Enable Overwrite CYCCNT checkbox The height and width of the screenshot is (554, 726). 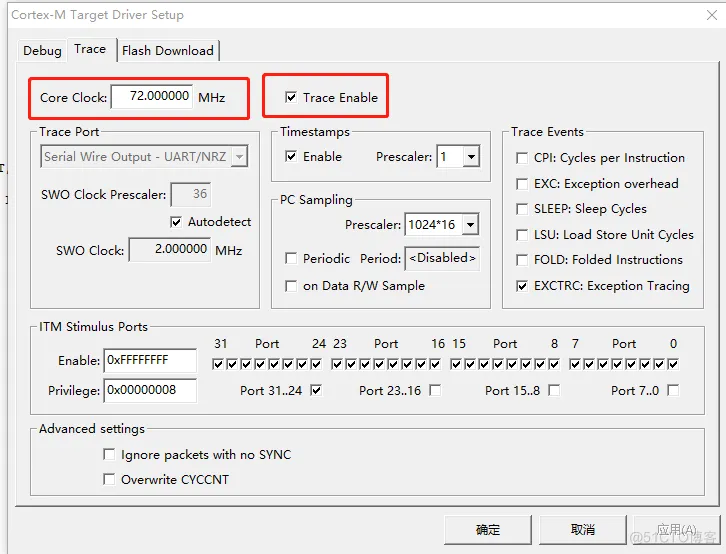tap(109, 479)
